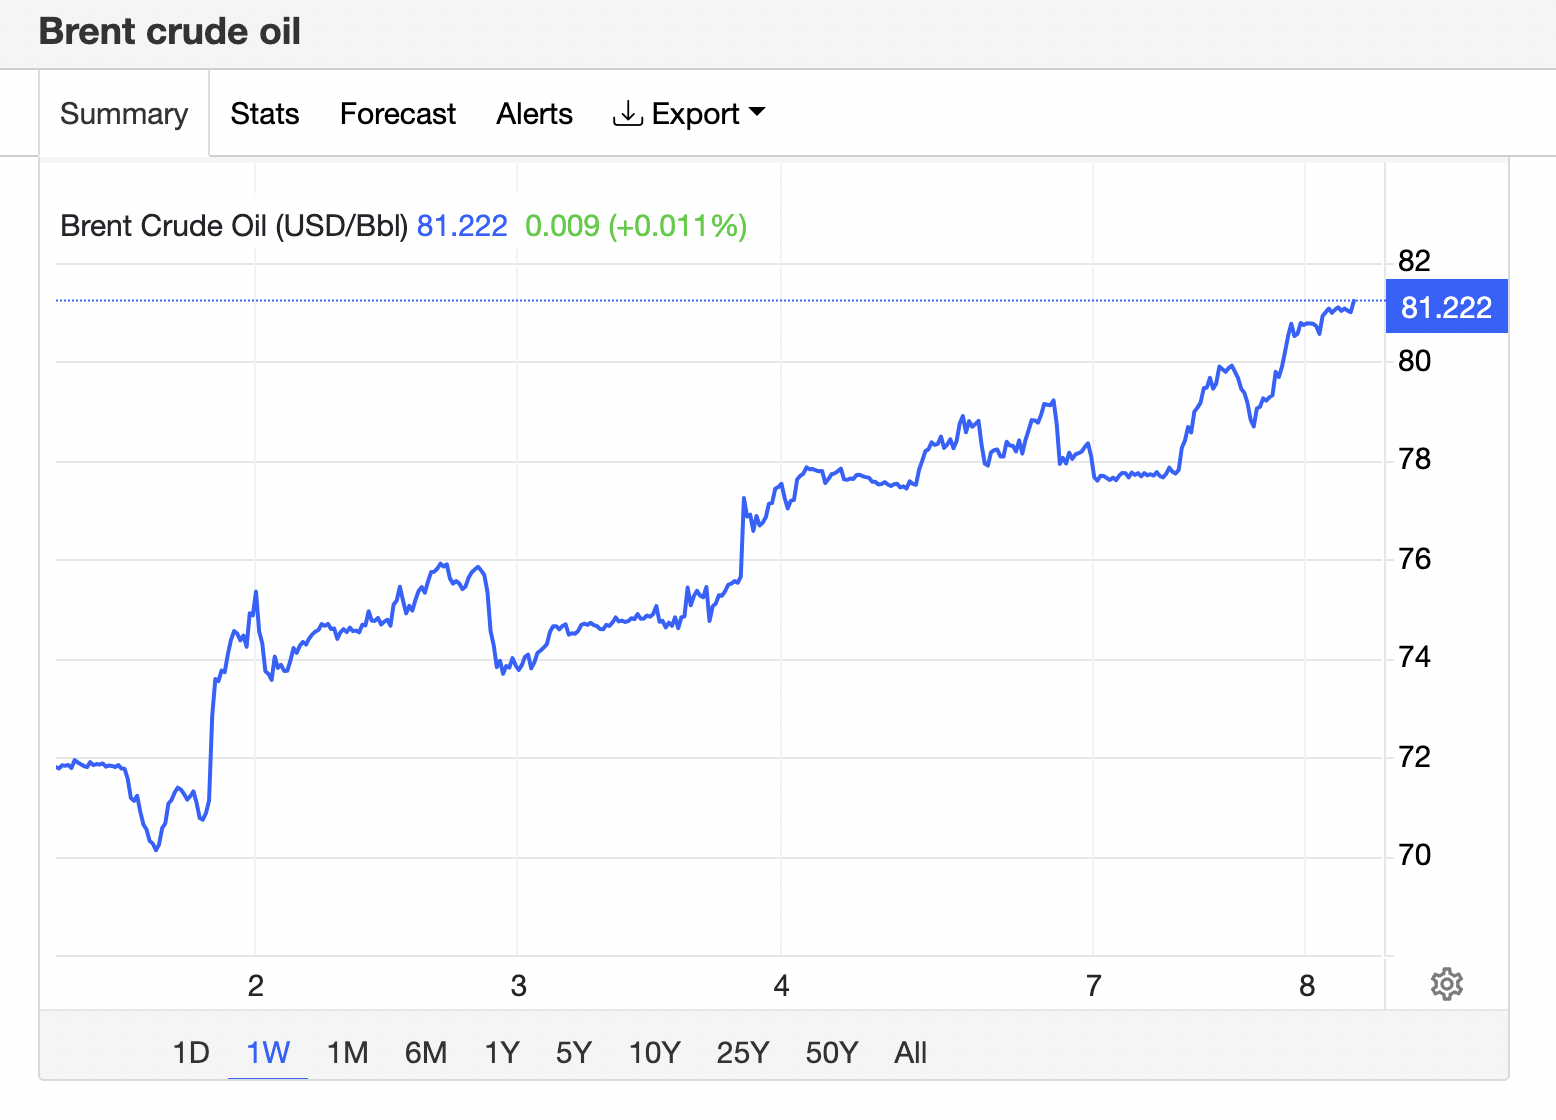Open the chart settings gear icon
Viewport: 1556px width, 1120px height.
coord(1446,984)
